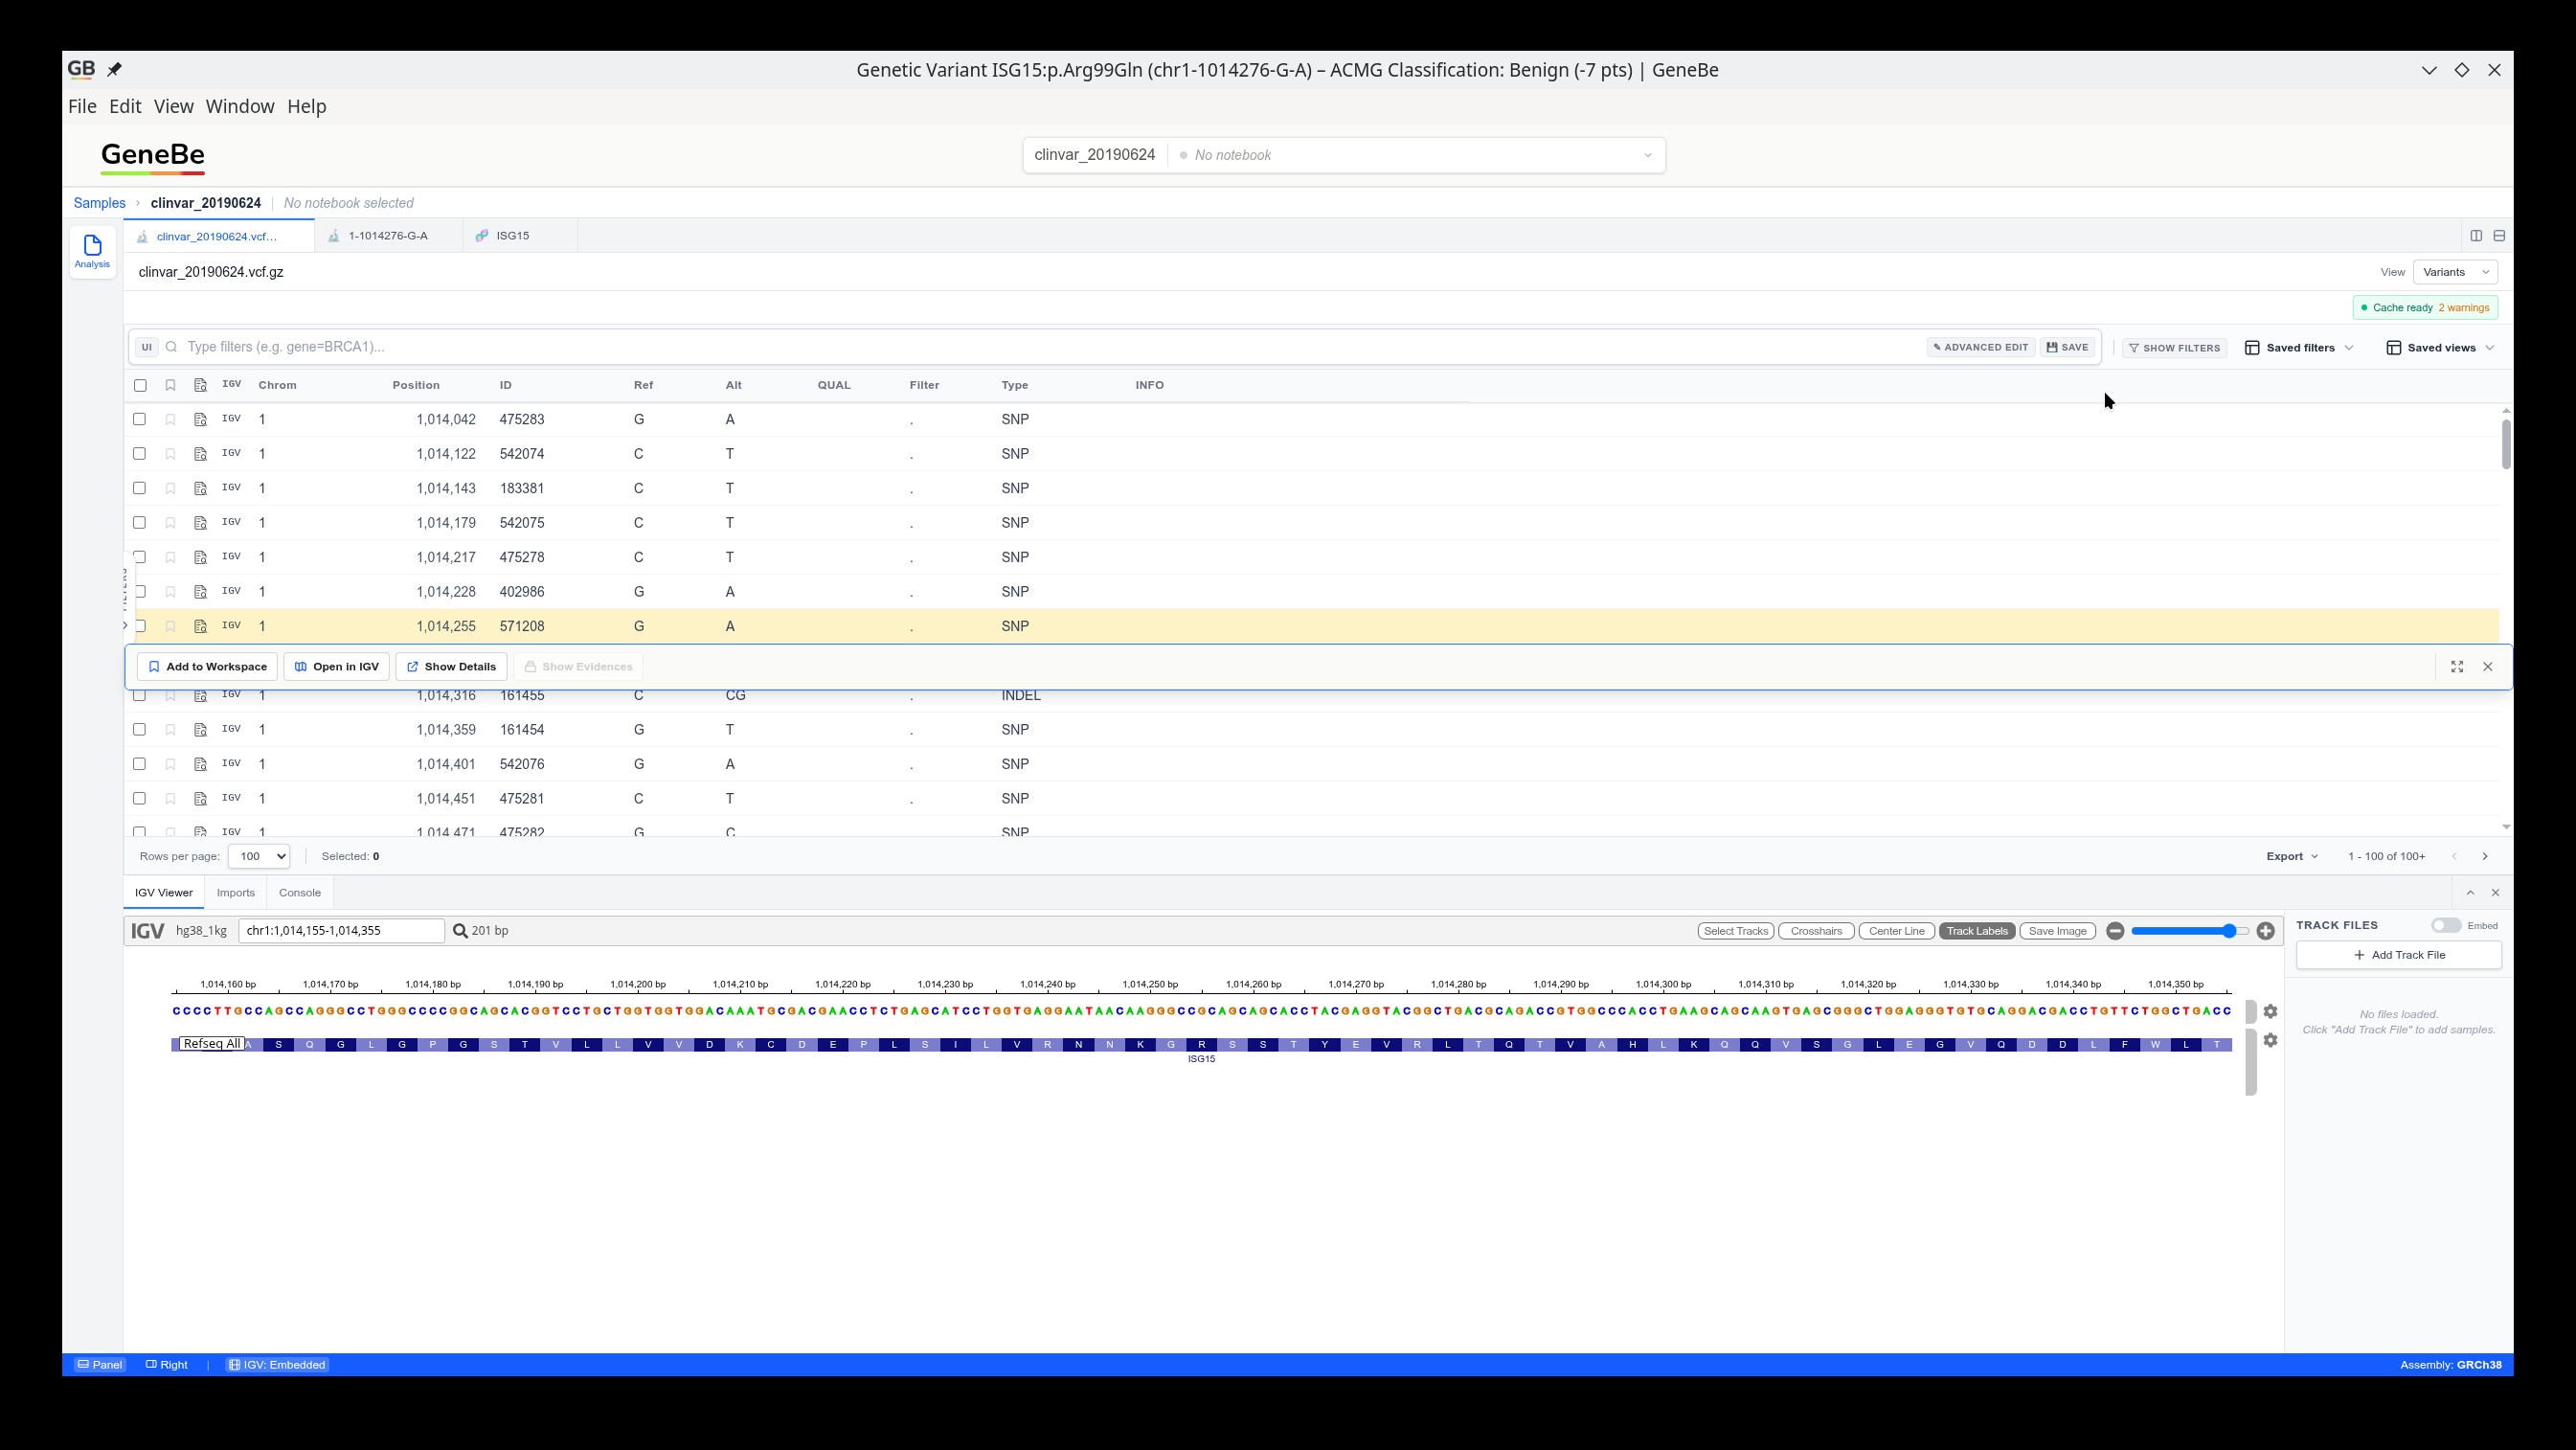The width and height of the screenshot is (2576, 1450).
Task: Click the Samples breadcrumb link
Action: (x=99, y=203)
